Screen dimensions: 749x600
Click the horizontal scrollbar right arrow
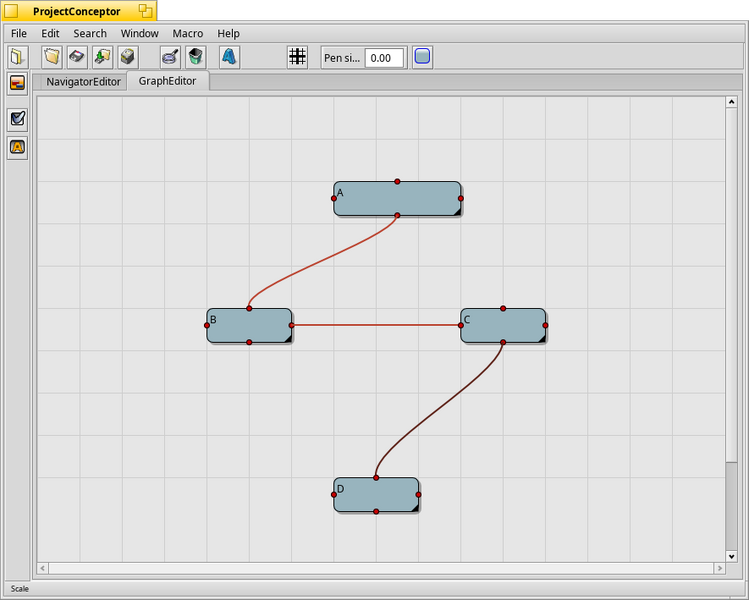(720, 568)
